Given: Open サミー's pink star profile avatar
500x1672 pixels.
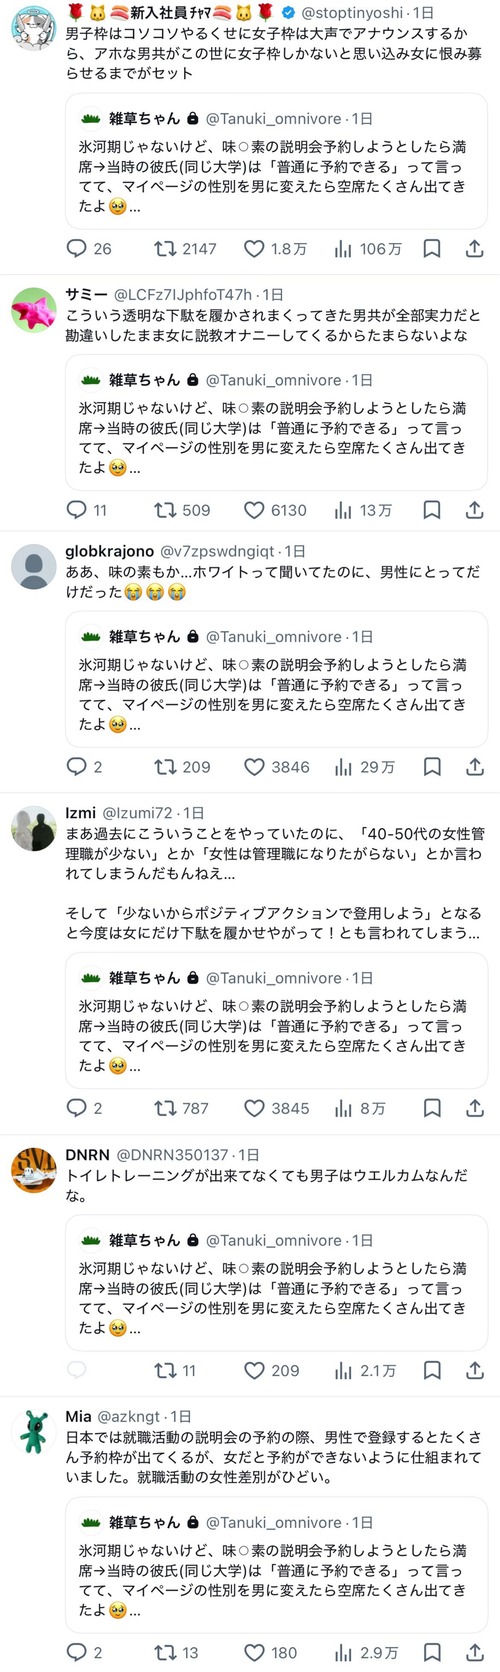Looking at the screenshot, I should [x=33, y=309].
